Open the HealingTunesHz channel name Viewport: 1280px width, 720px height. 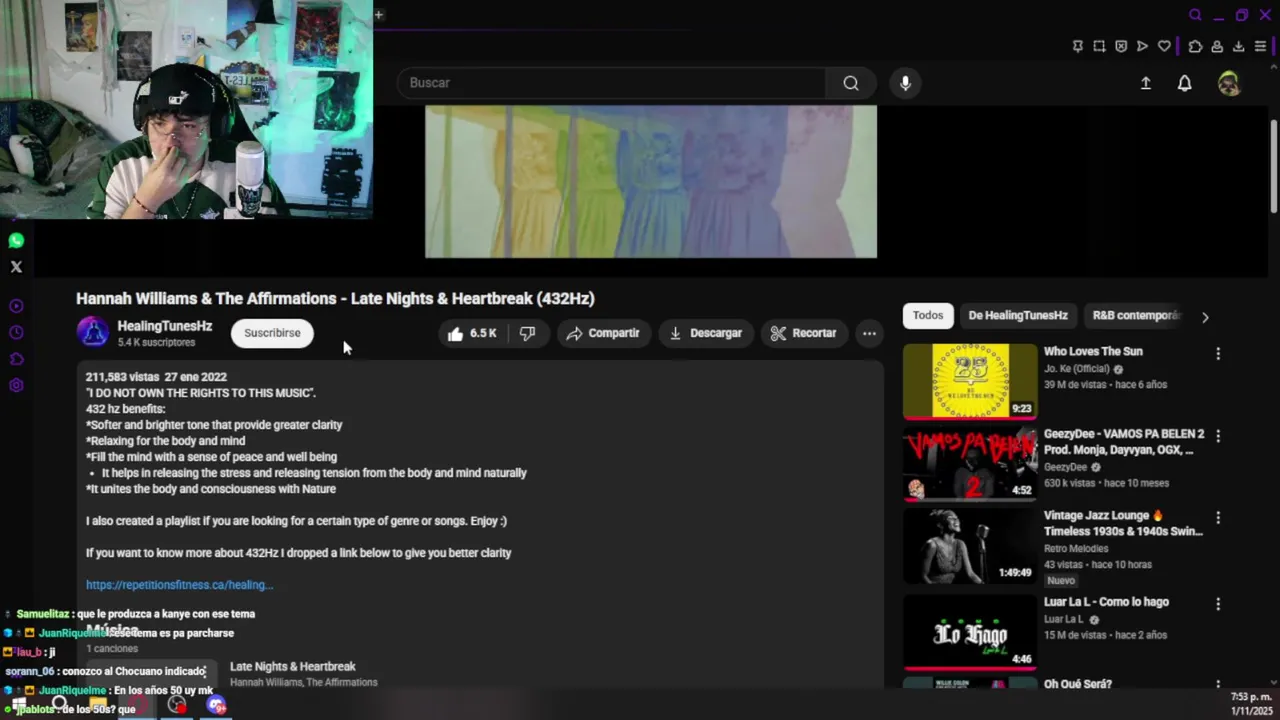tap(164, 326)
